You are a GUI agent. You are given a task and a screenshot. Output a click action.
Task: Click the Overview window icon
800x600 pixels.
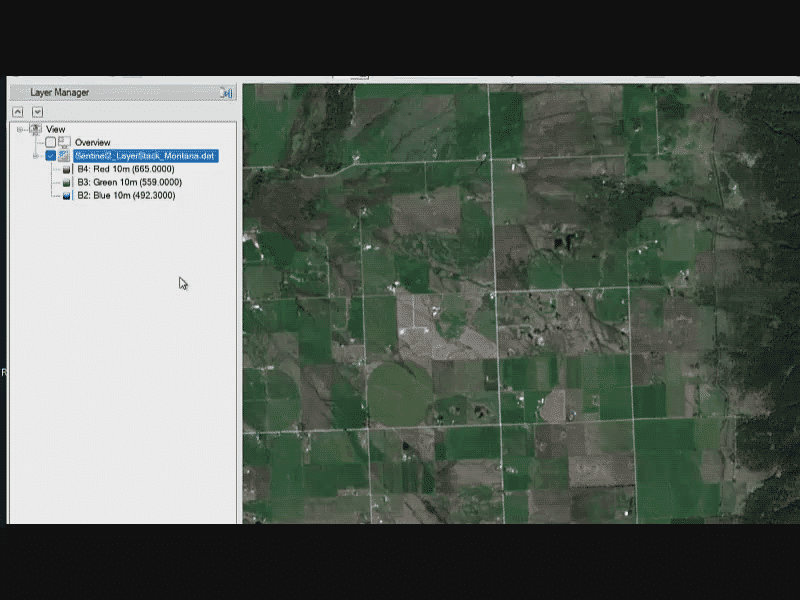point(64,142)
